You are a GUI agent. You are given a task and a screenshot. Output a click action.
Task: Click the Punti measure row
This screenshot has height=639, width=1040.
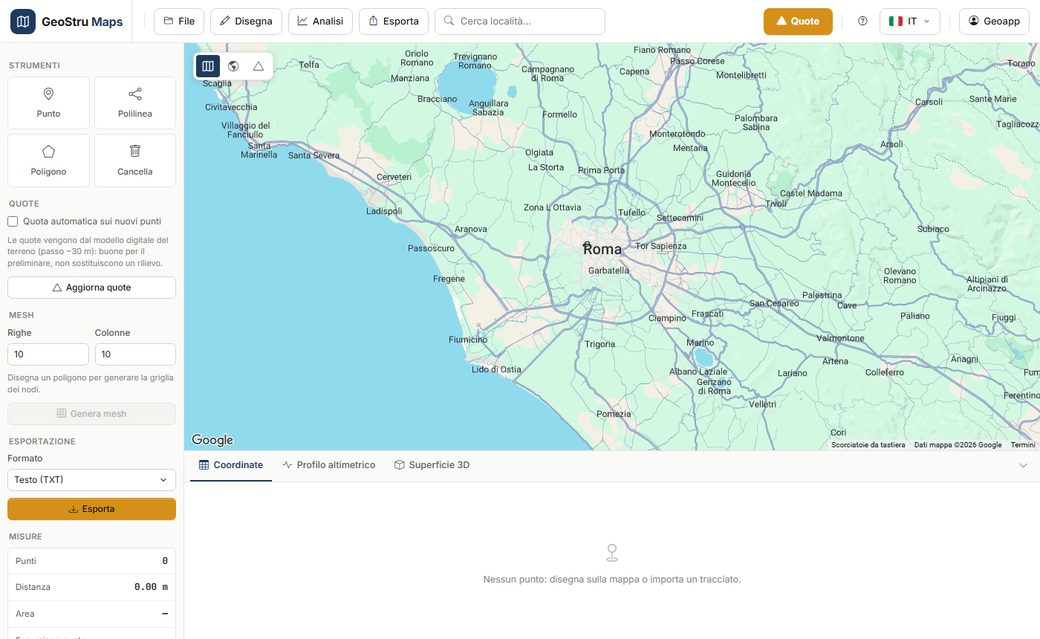[92, 561]
